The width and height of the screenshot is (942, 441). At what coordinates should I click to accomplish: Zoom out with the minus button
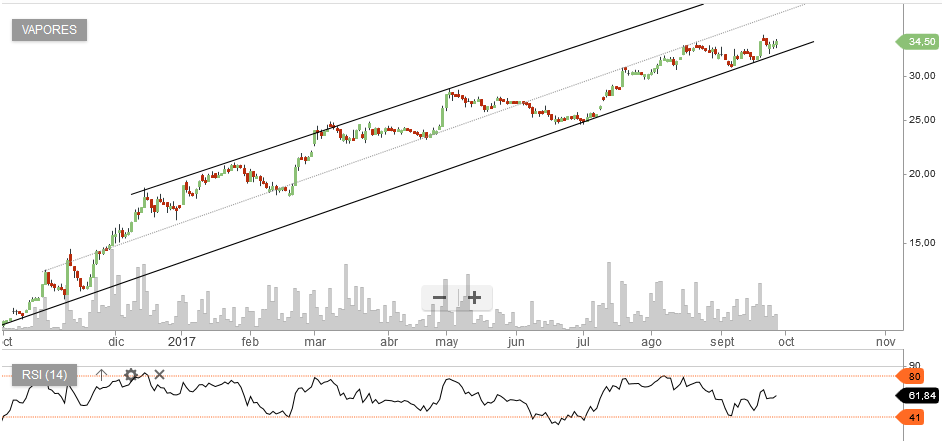tap(440, 297)
